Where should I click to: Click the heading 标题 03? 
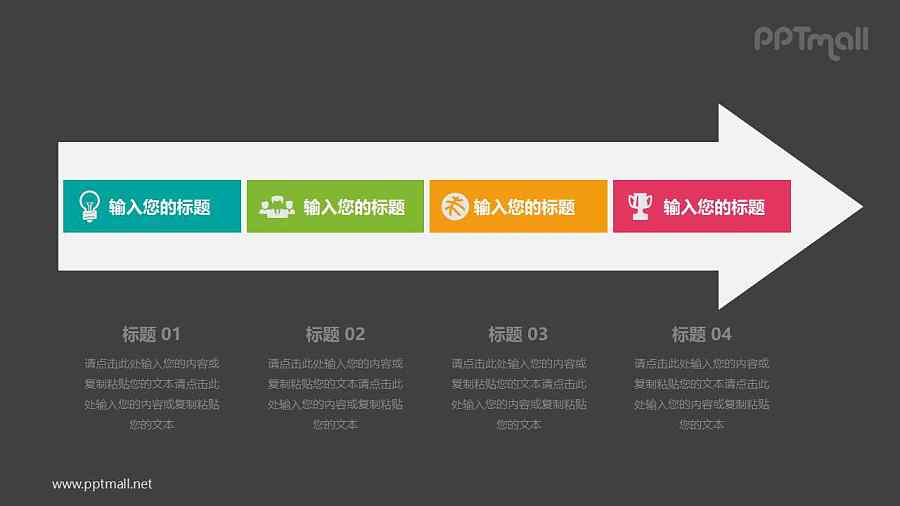[518, 334]
